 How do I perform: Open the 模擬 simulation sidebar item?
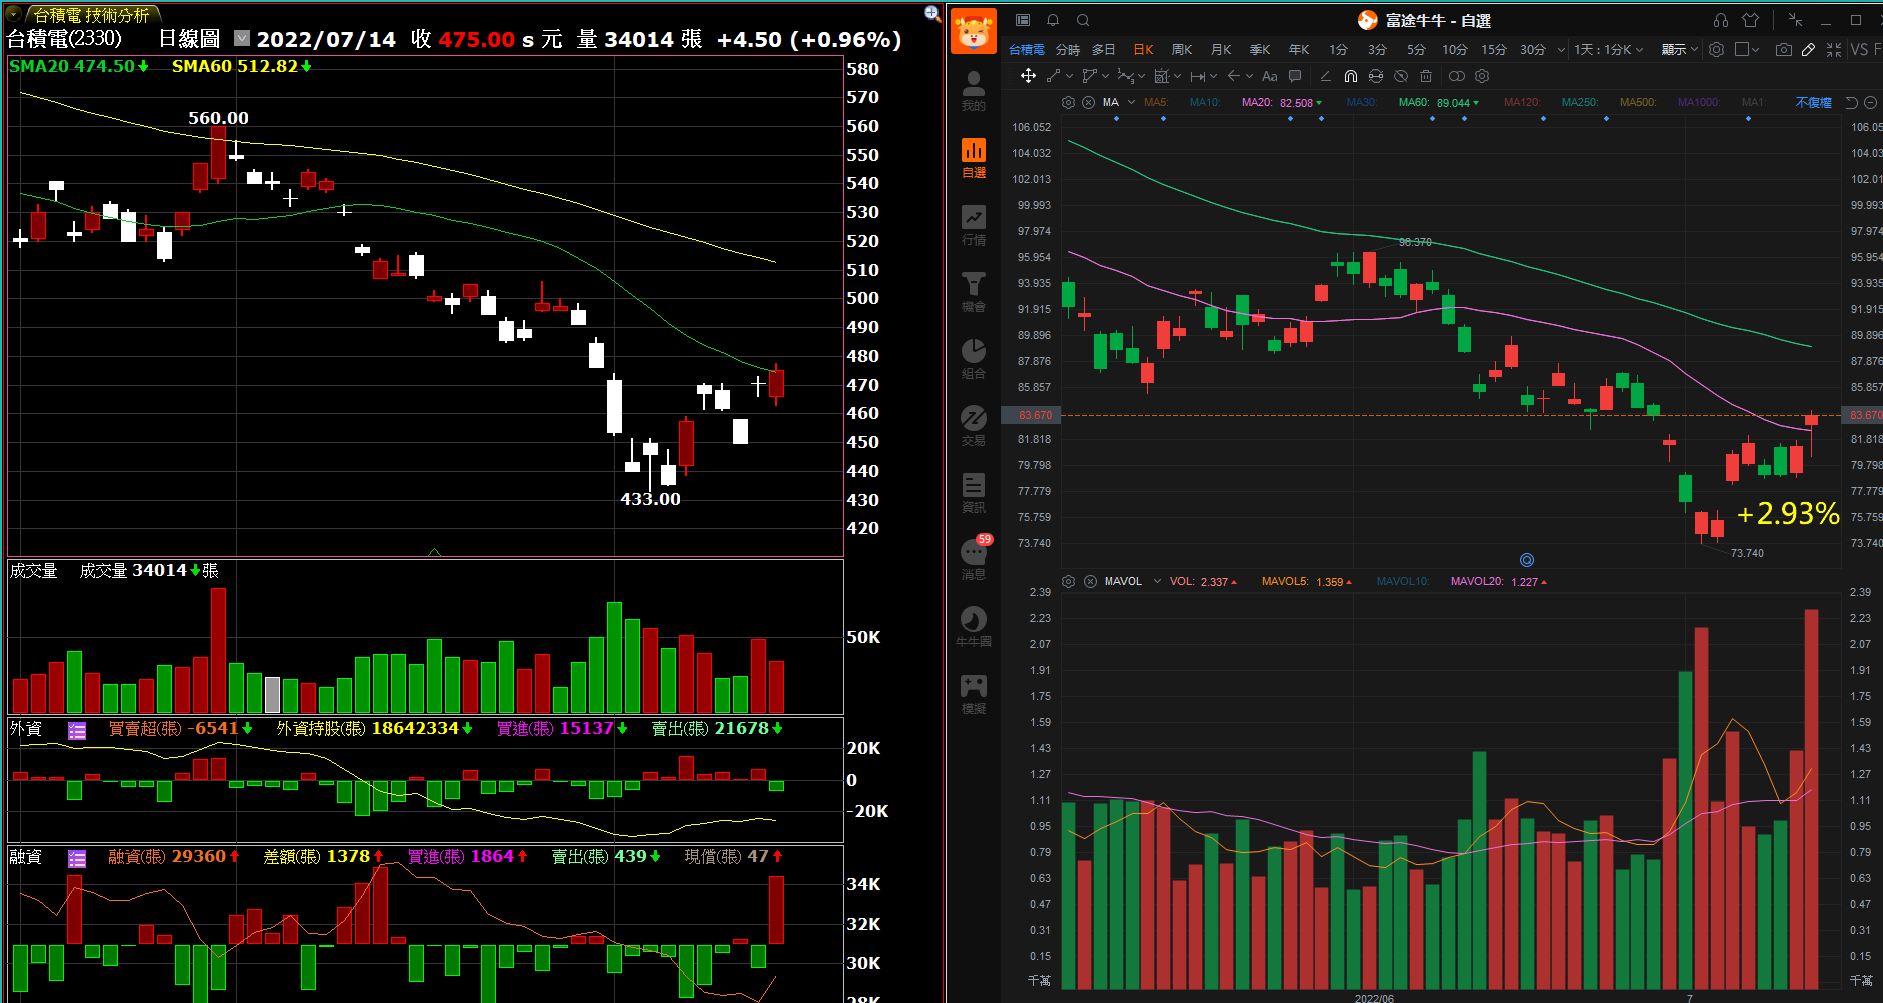974,694
